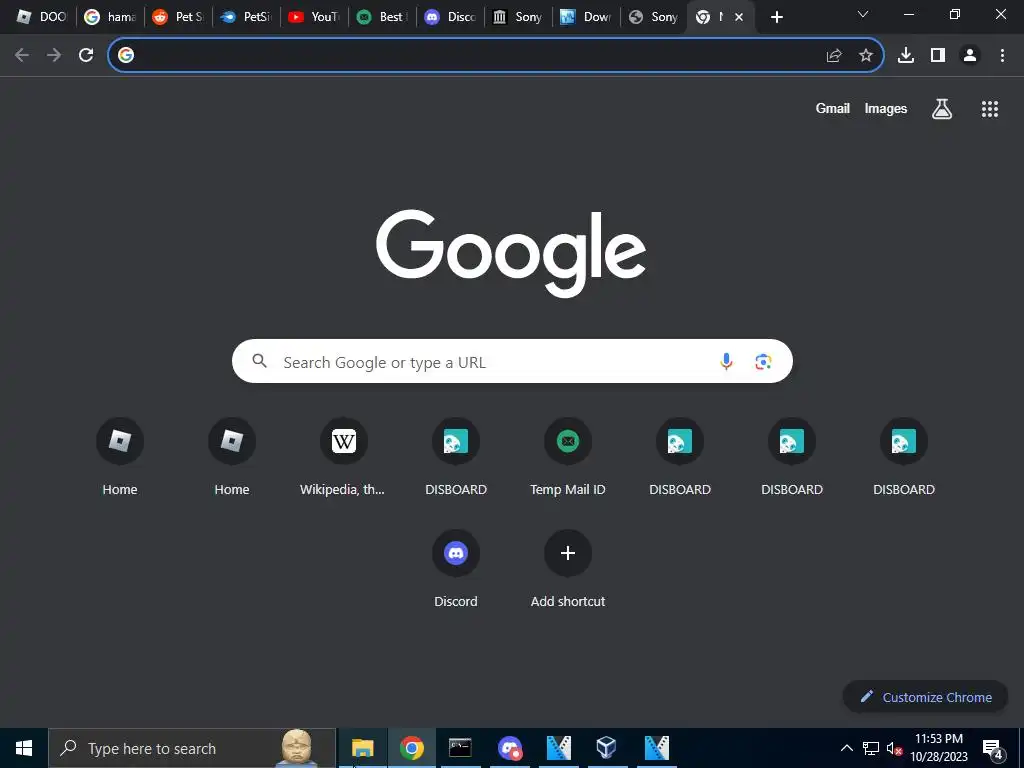Image resolution: width=1024 pixels, height=768 pixels.
Task: Open Gmail link
Action: click(833, 108)
